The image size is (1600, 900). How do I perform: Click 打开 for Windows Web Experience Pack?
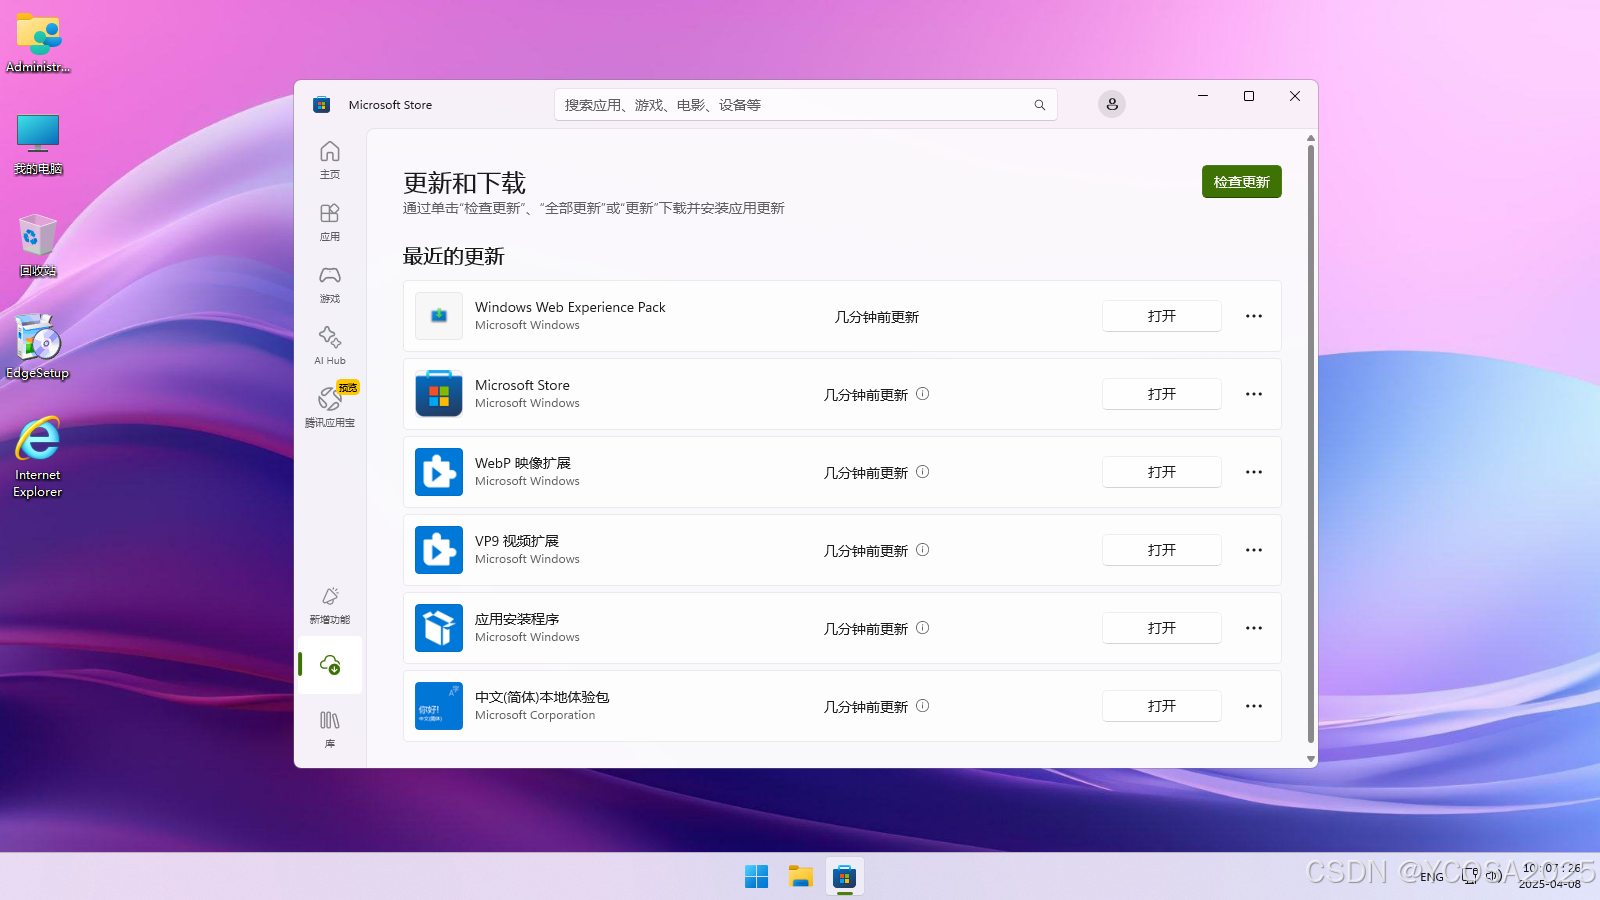pyautogui.click(x=1162, y=316)
